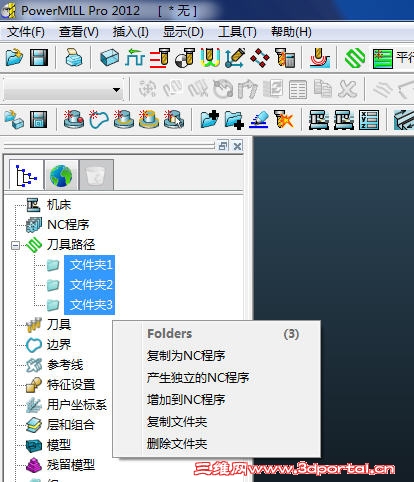The image size is (414, 482).
Task: Click the folder with plus sign icon
Action: (210, 119)
